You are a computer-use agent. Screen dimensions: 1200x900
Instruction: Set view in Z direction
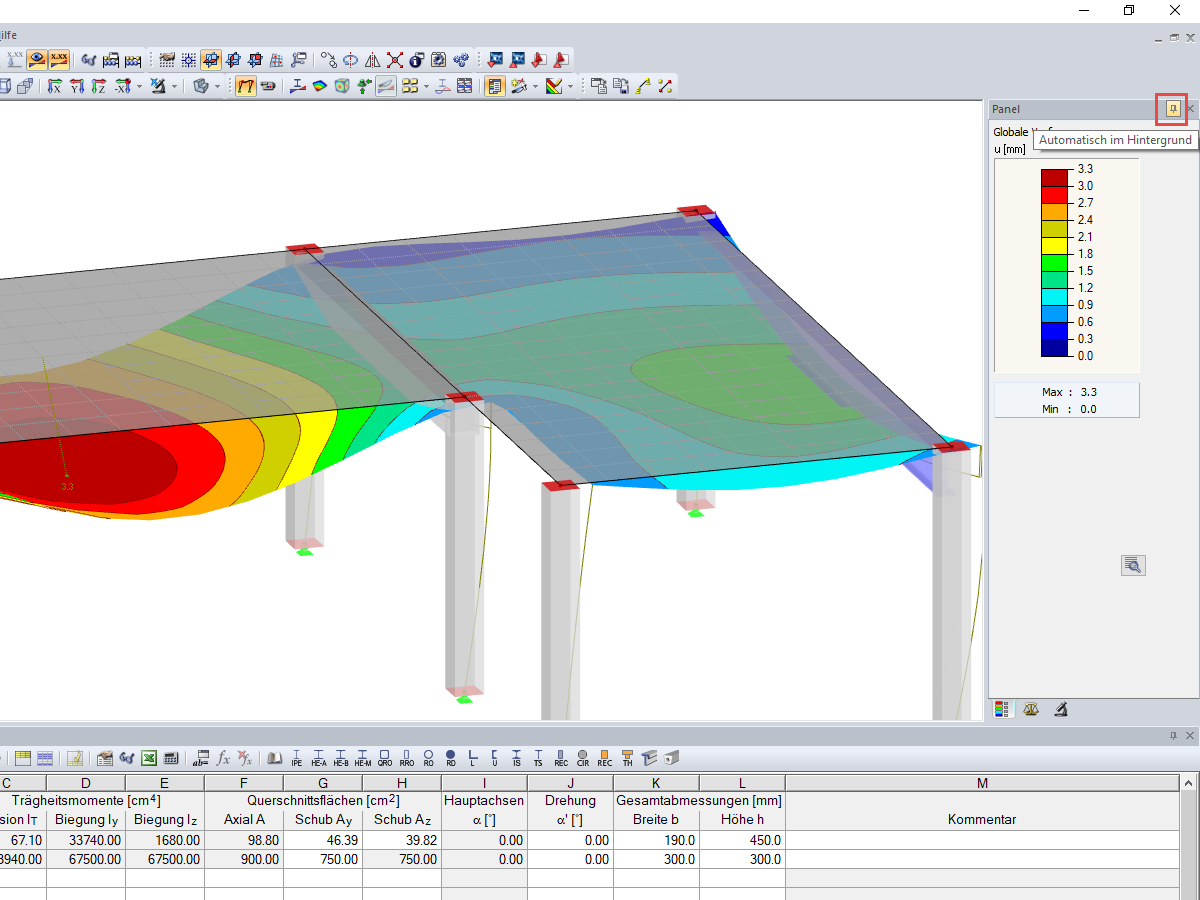[99, 86]
